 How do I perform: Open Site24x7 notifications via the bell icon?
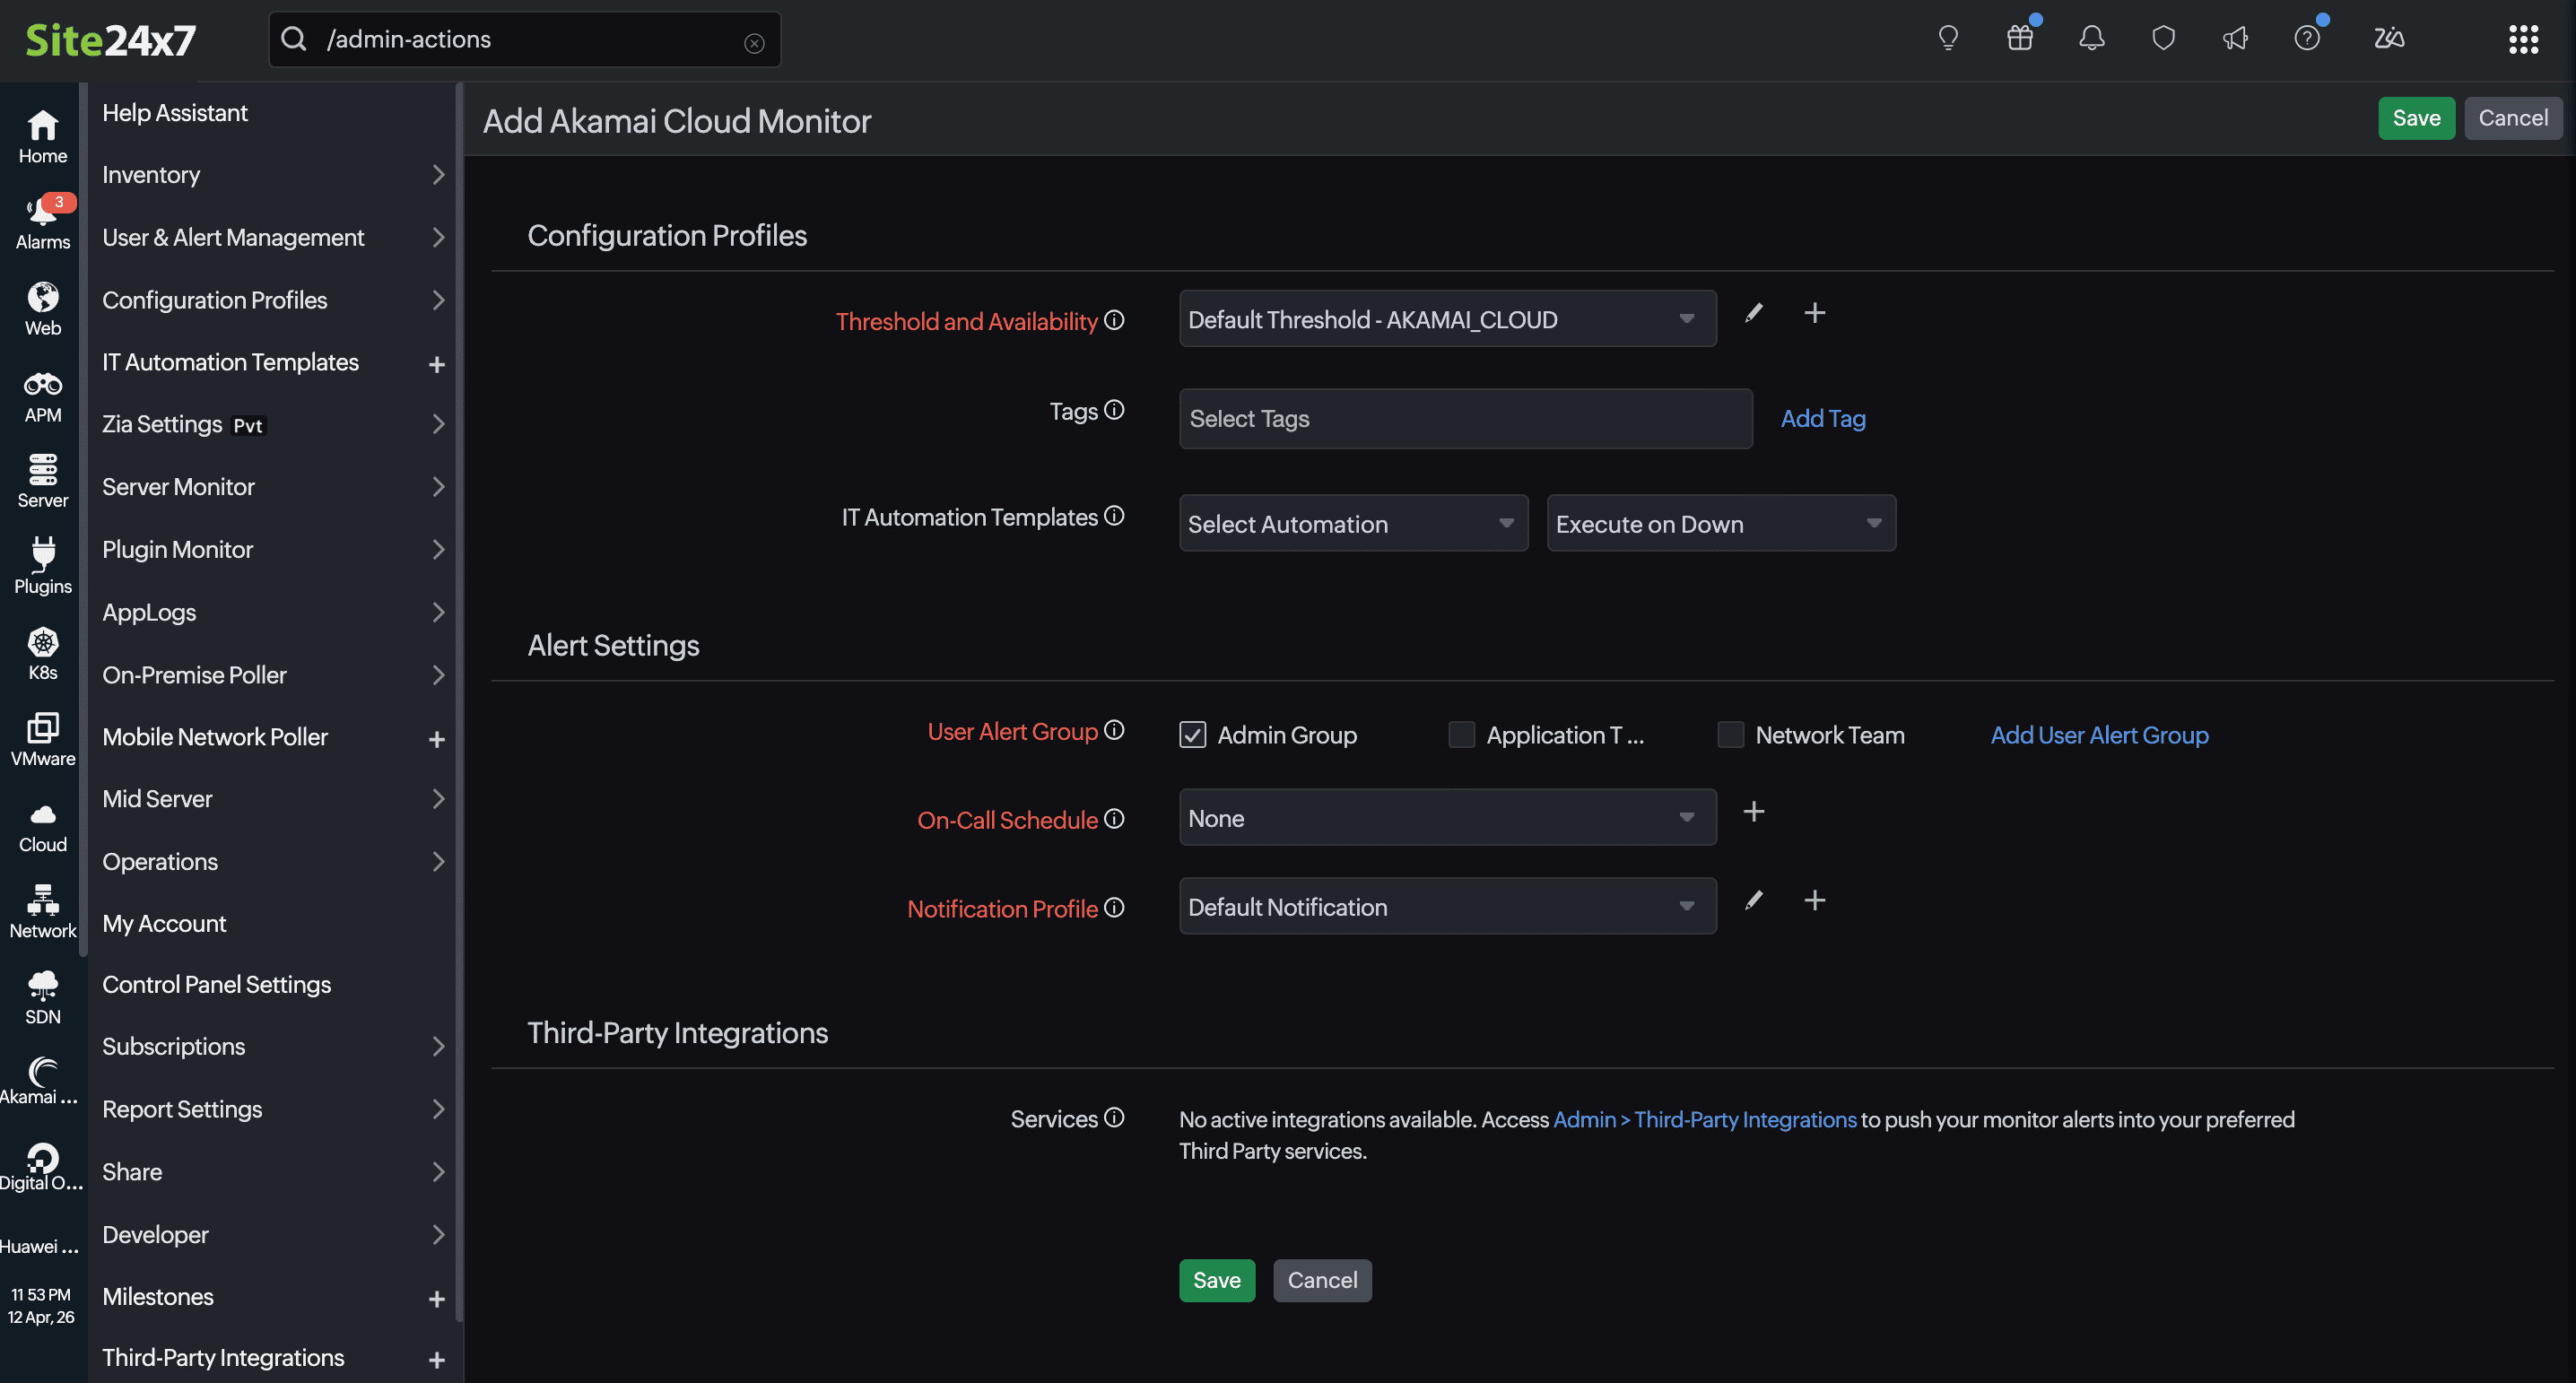(2091, 38)
